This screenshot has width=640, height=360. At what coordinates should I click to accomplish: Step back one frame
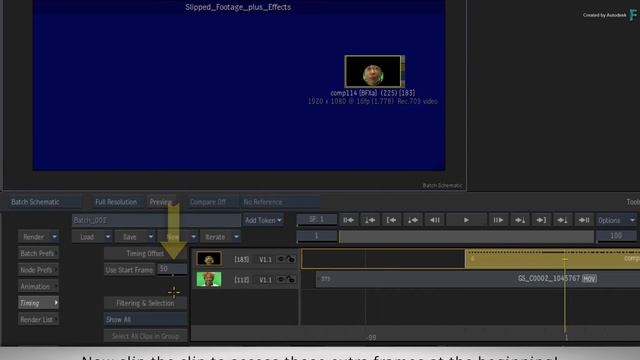click(x=434, y=220)
